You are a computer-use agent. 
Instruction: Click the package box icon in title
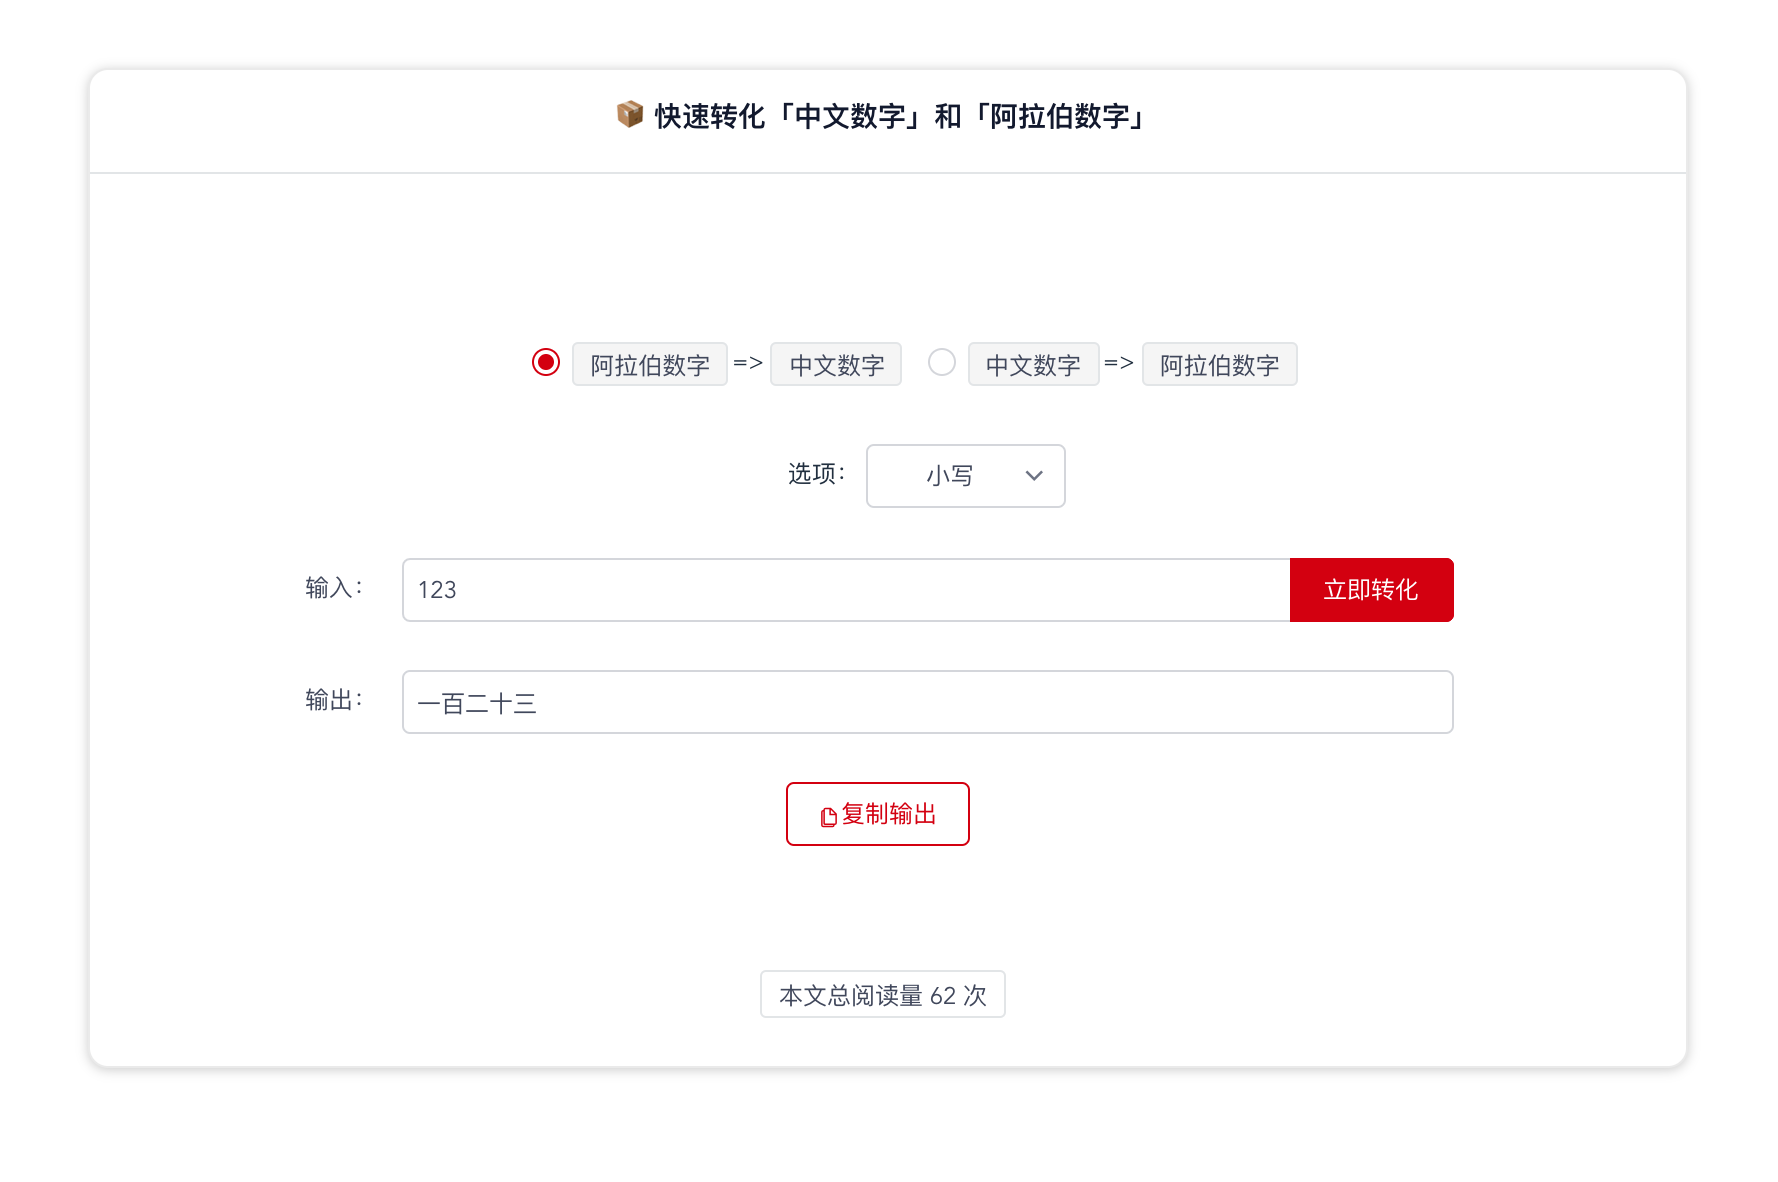point(629,115)
